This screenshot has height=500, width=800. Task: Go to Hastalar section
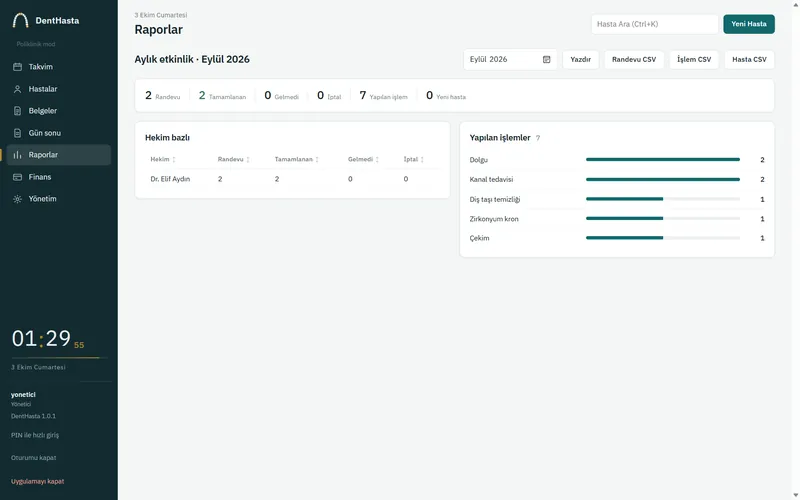coord(59,89)
